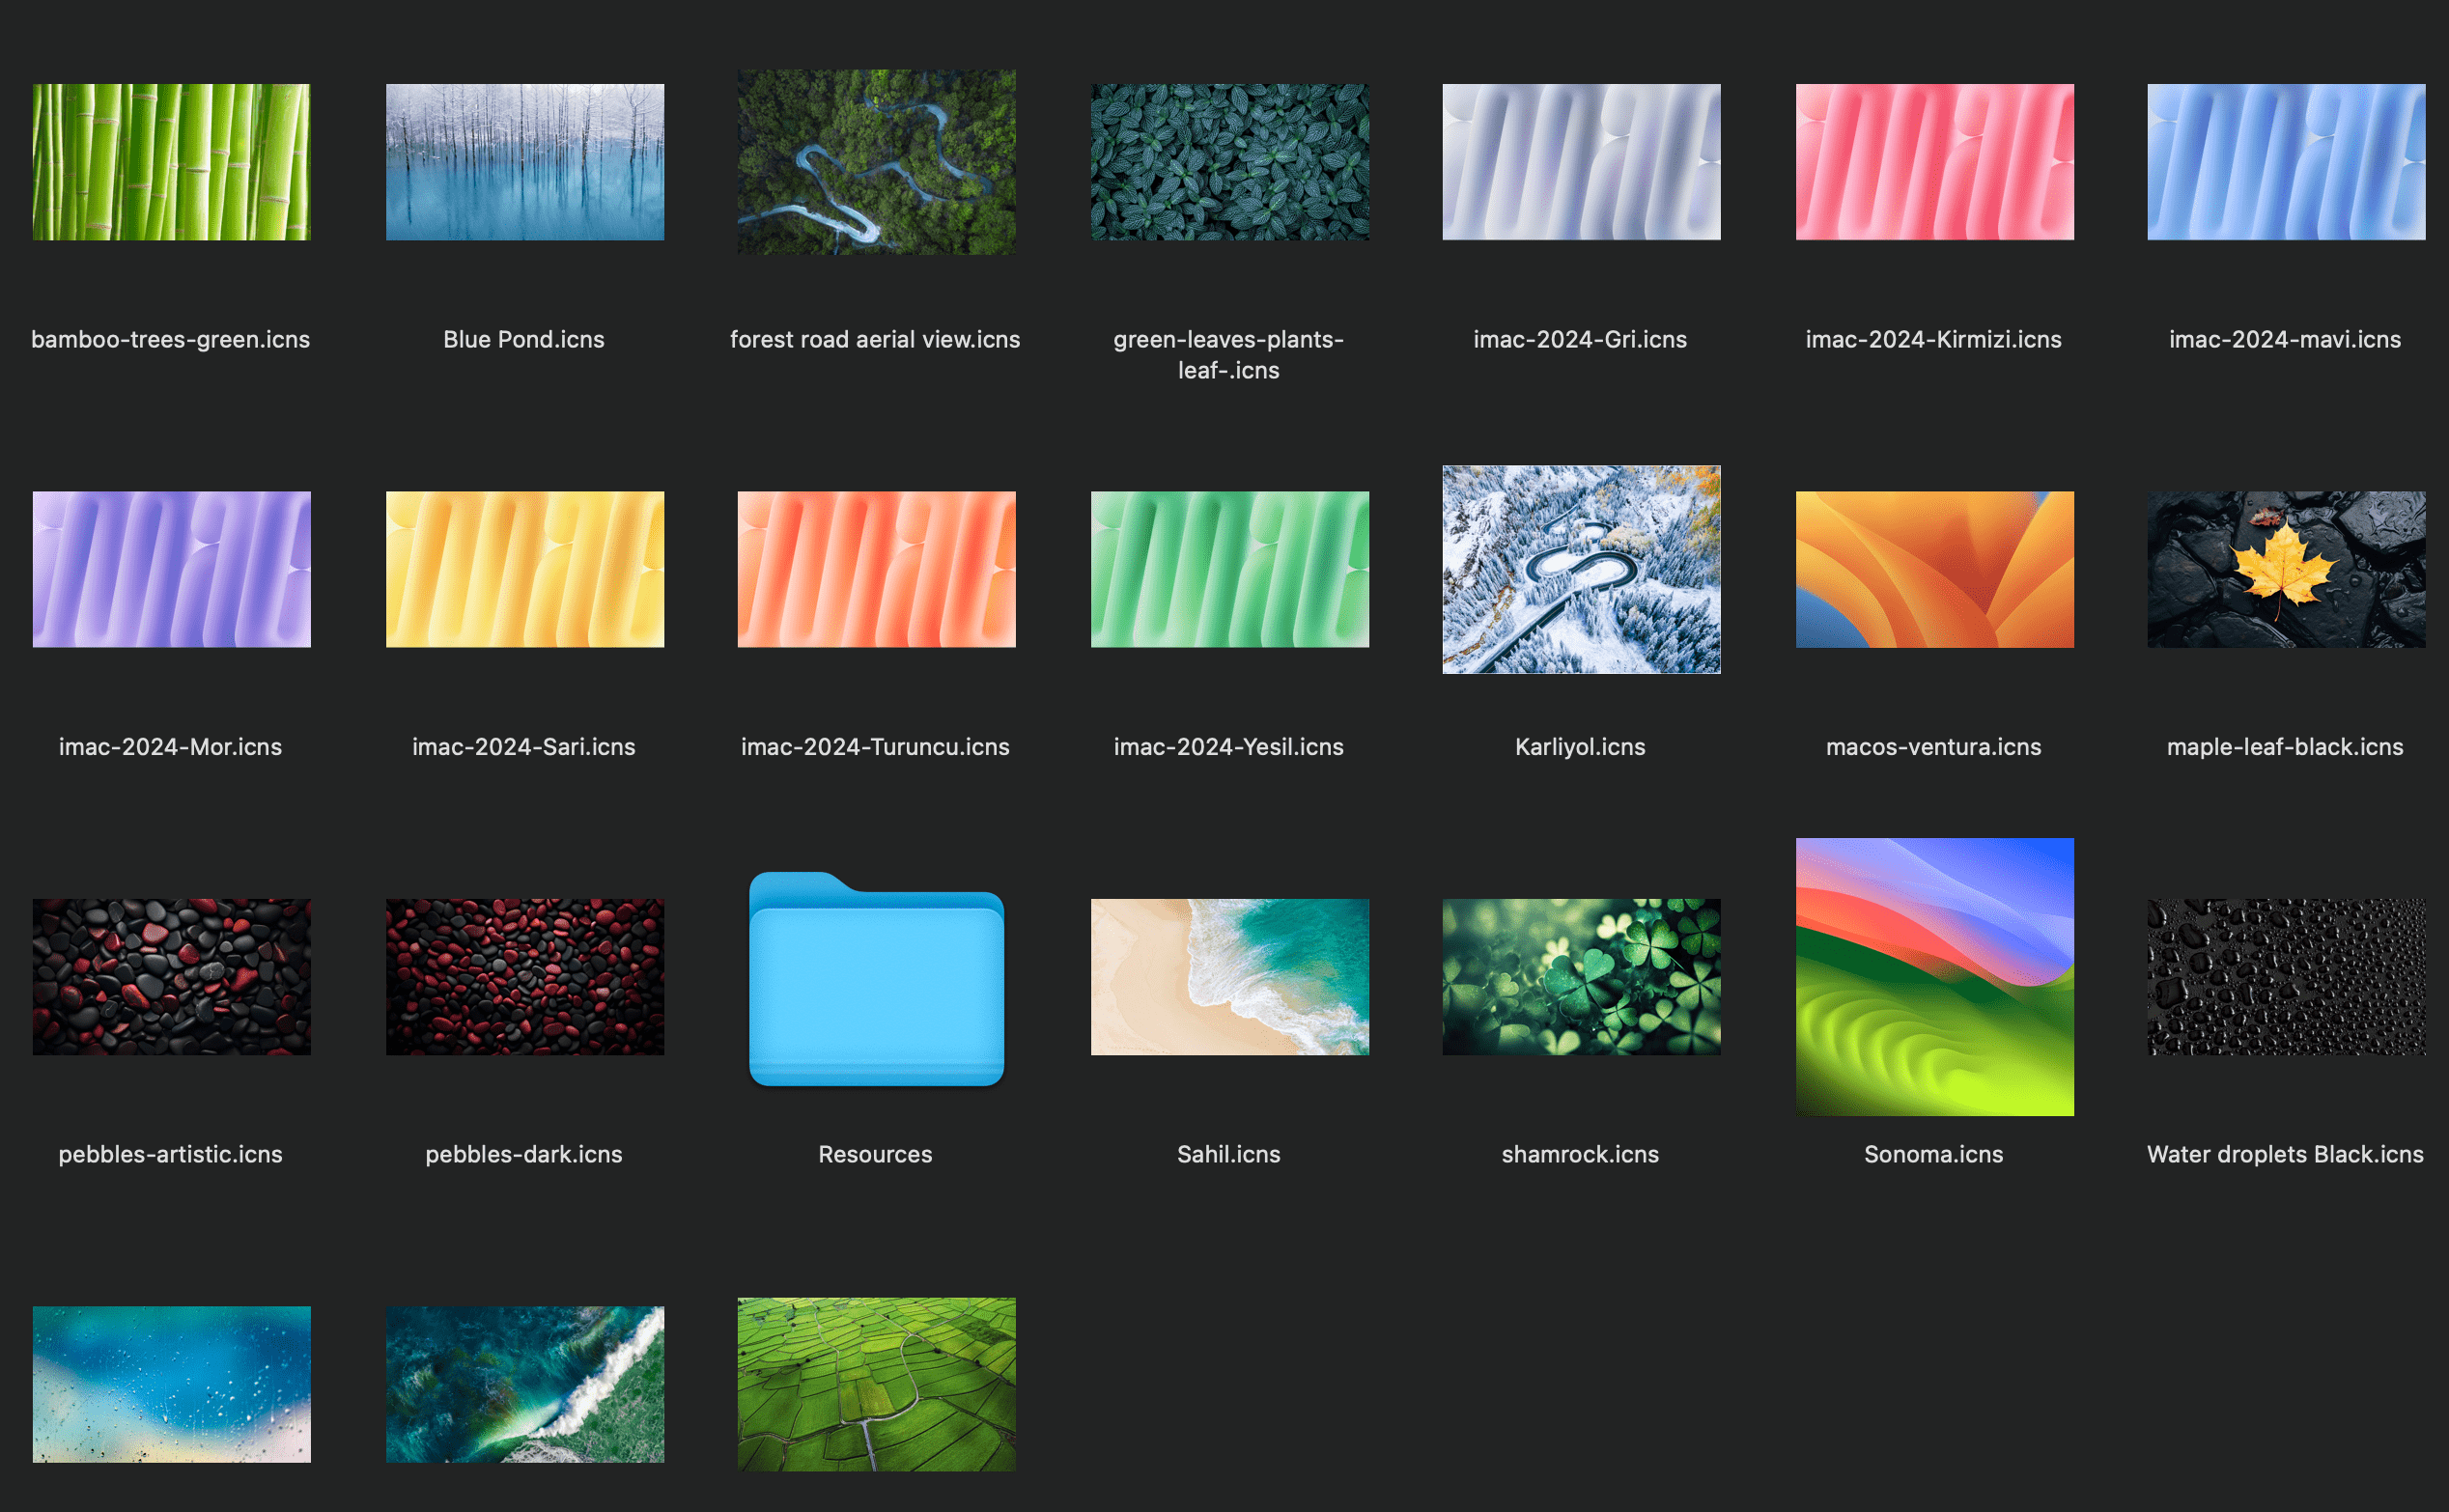Select the Sahil.icns beach image
The width and height of the screenshot is (2449, 1512).
click(x=1230, y=977)
